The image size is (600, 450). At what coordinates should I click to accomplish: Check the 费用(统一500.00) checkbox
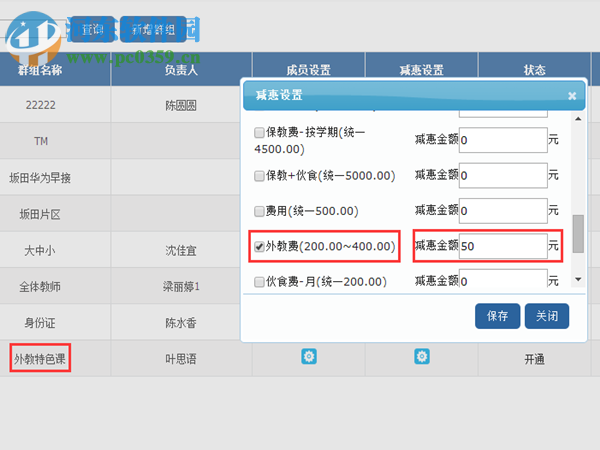point(259,211)
